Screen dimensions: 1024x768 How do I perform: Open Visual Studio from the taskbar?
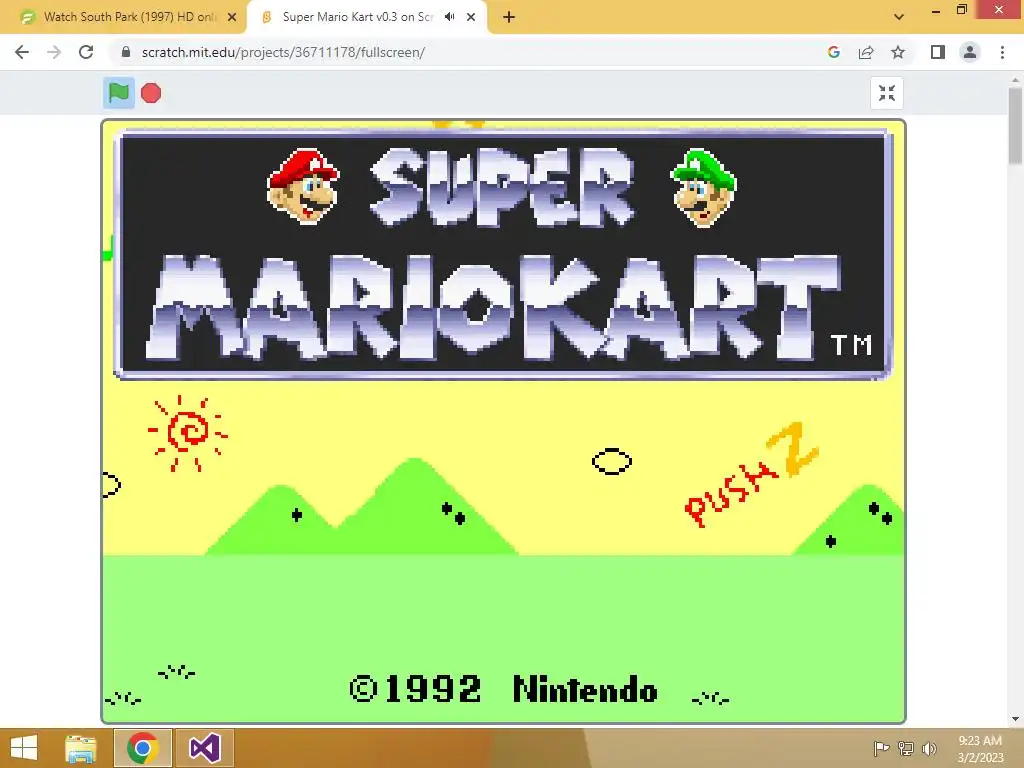[204, 748]
